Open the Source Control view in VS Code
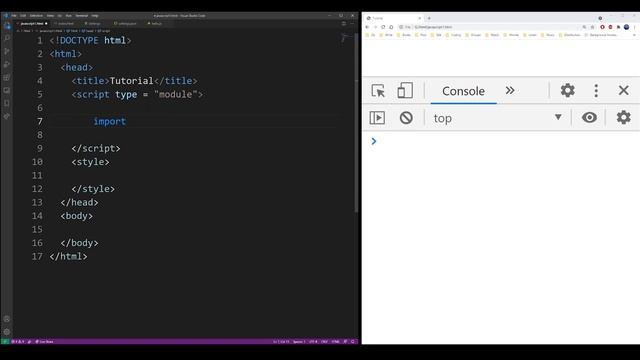The height and width of the screenshot is (360, 640). click(7, 51)
